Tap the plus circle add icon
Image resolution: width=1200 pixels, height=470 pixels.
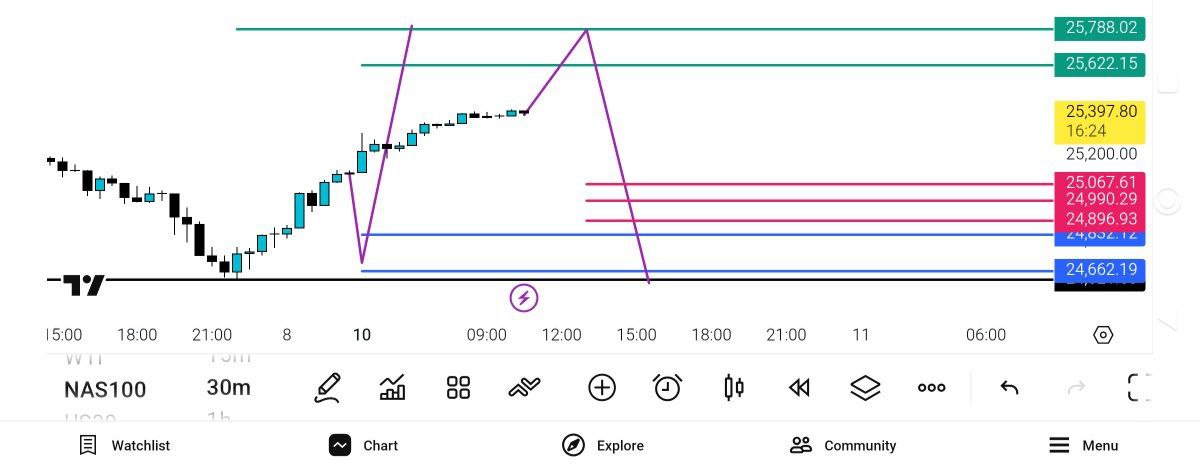(x=602, y=387)
